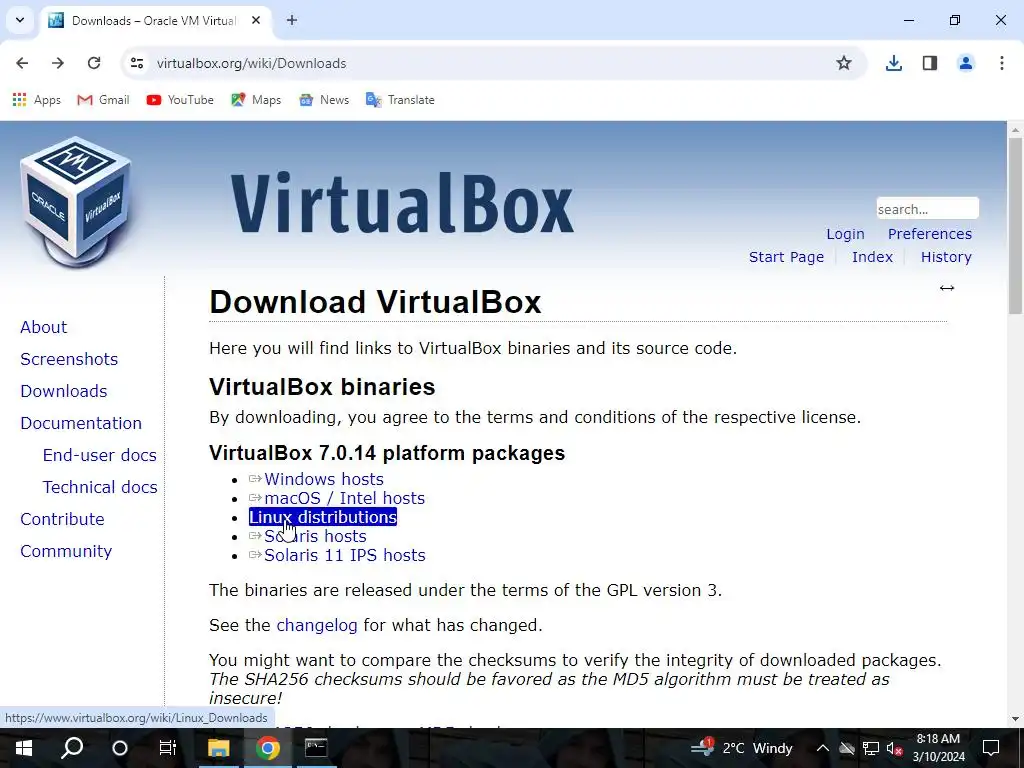
Task: Open the Login link
Action: click(845, 234)
